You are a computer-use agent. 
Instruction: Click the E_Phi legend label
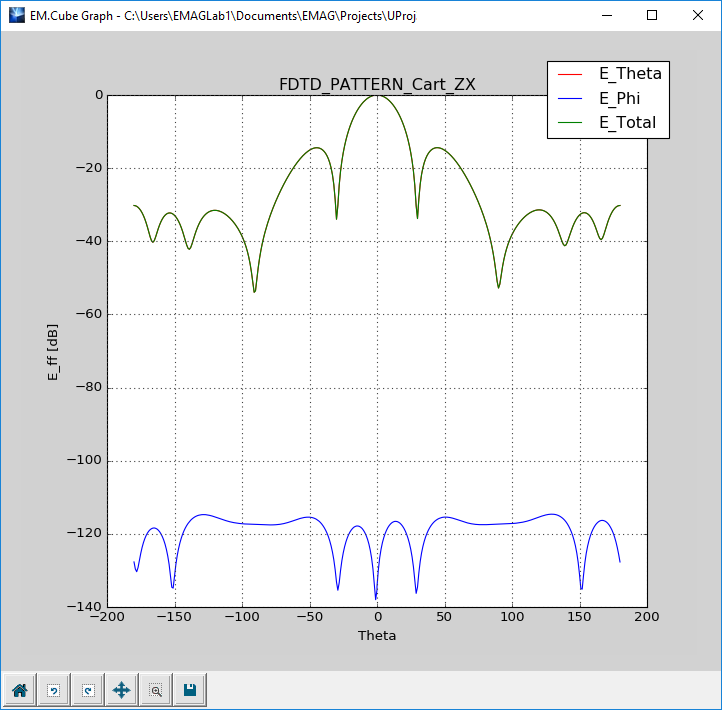620,98
